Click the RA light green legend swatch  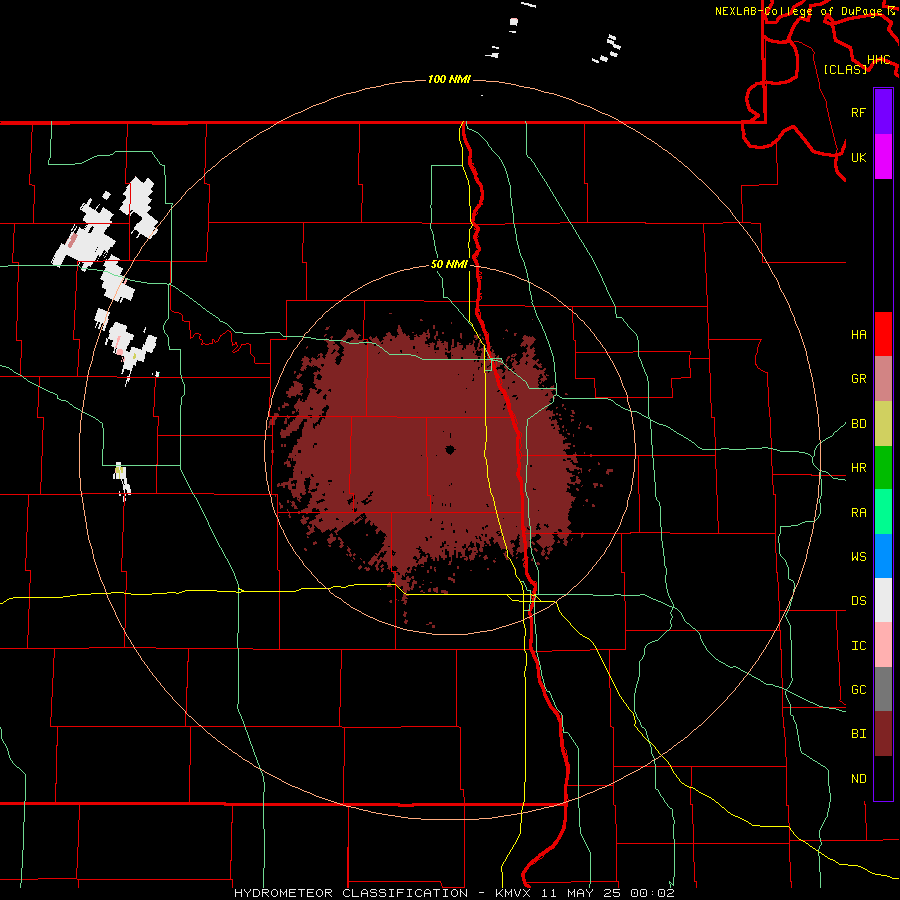click(x=883, y=512)
